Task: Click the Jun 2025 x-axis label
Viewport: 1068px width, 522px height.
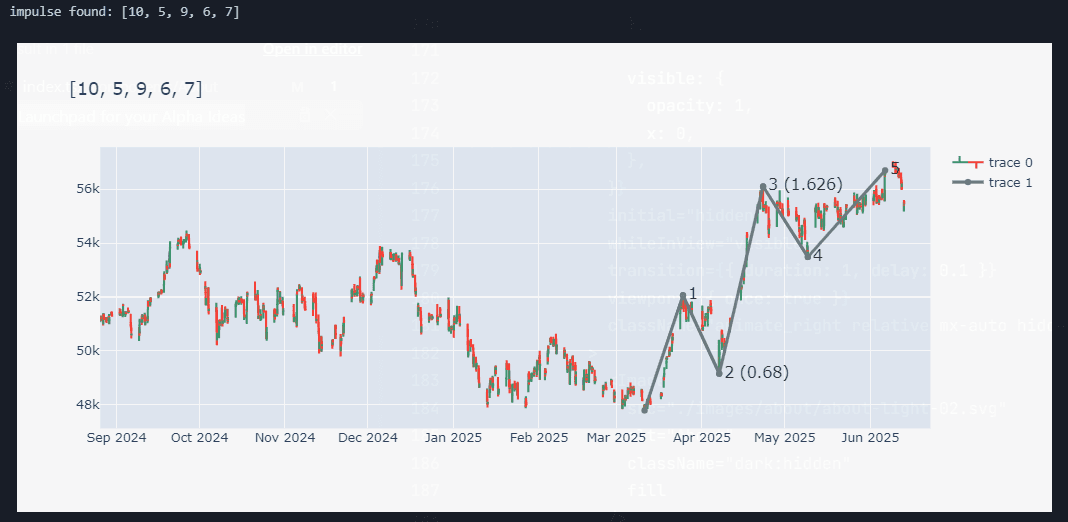Action: (867, 438)
